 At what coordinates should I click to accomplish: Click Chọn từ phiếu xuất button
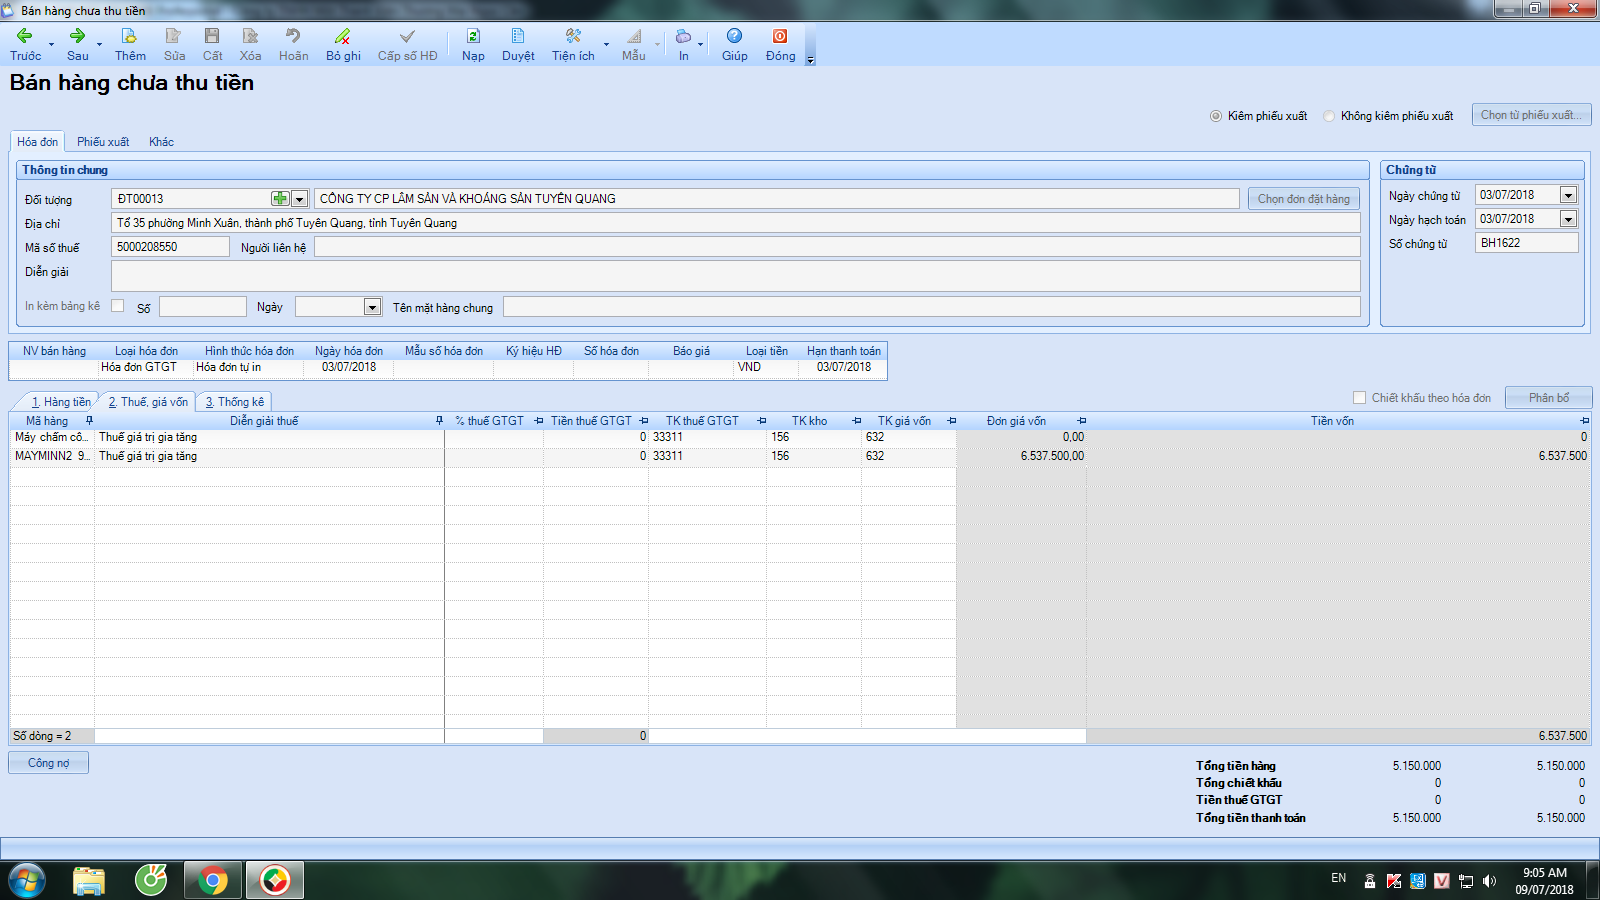coord(1531,115)
